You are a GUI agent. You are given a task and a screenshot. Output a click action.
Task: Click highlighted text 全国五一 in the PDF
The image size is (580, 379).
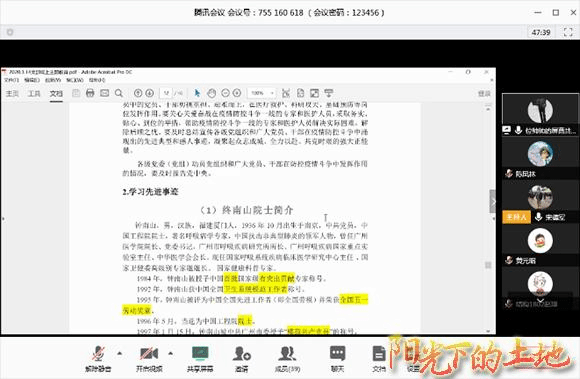354,300
